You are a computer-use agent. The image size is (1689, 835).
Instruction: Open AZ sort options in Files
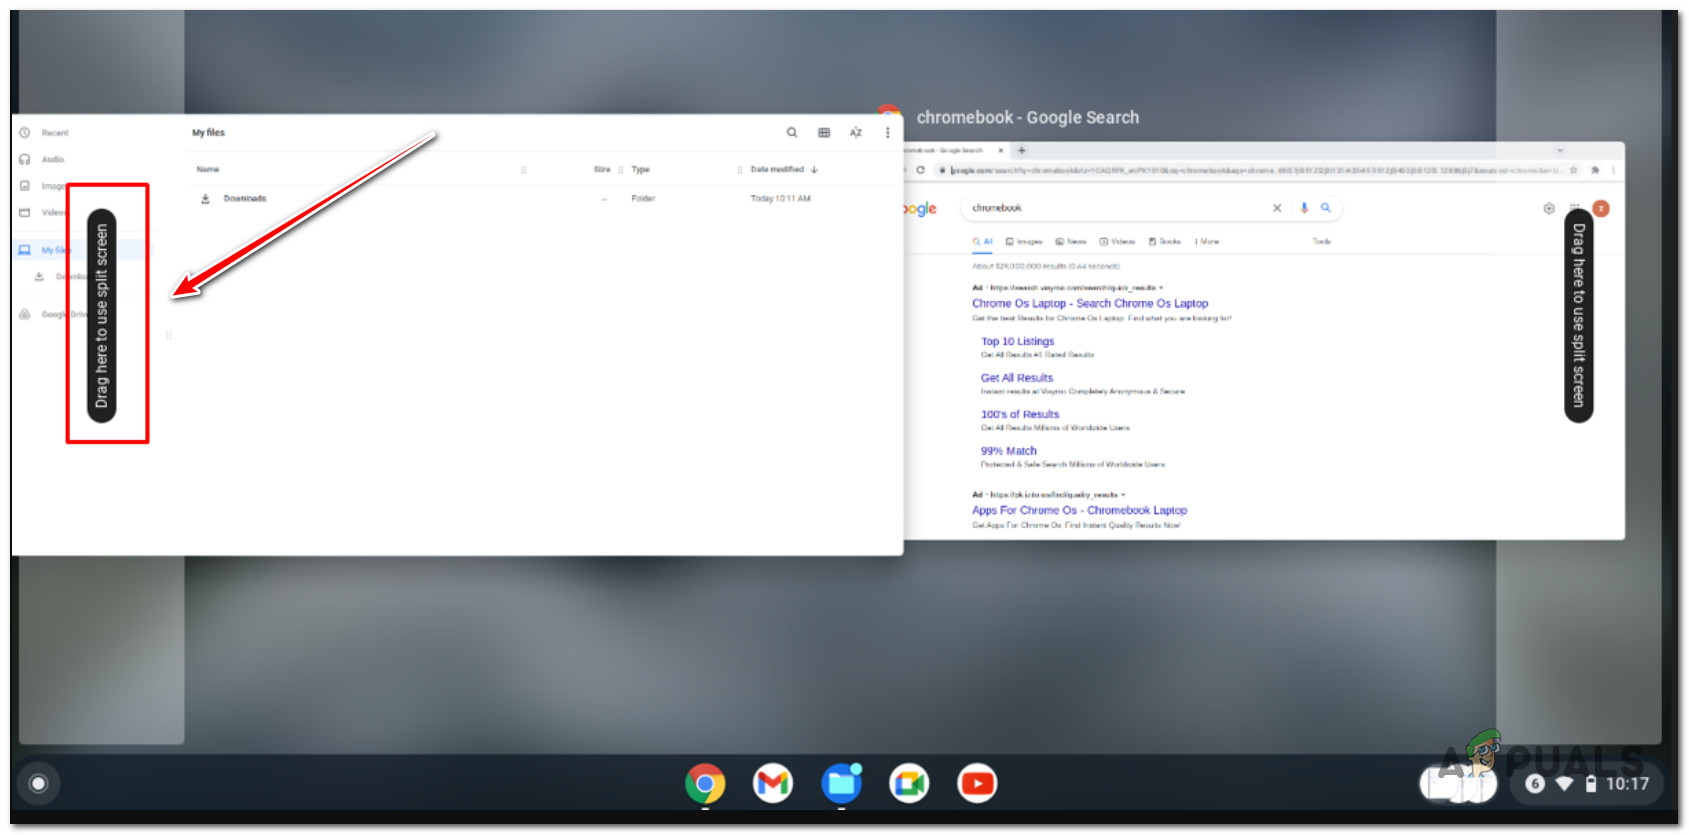click(x=856, y=132)
